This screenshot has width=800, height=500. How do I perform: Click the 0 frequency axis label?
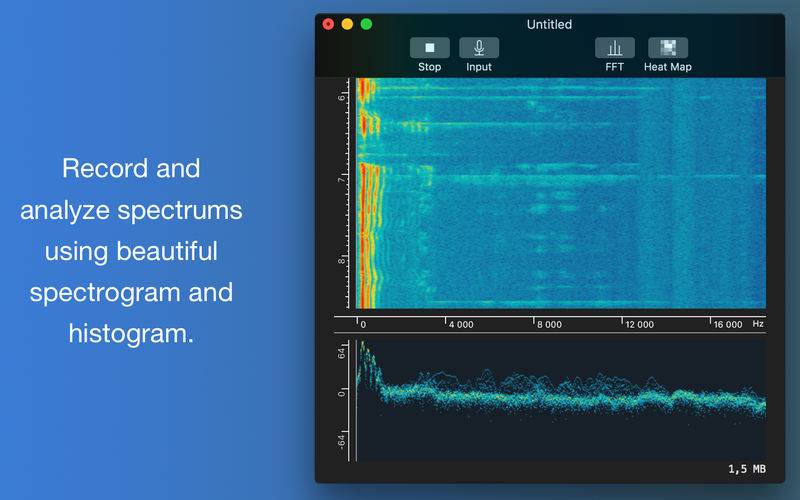[x=363, y=324]
